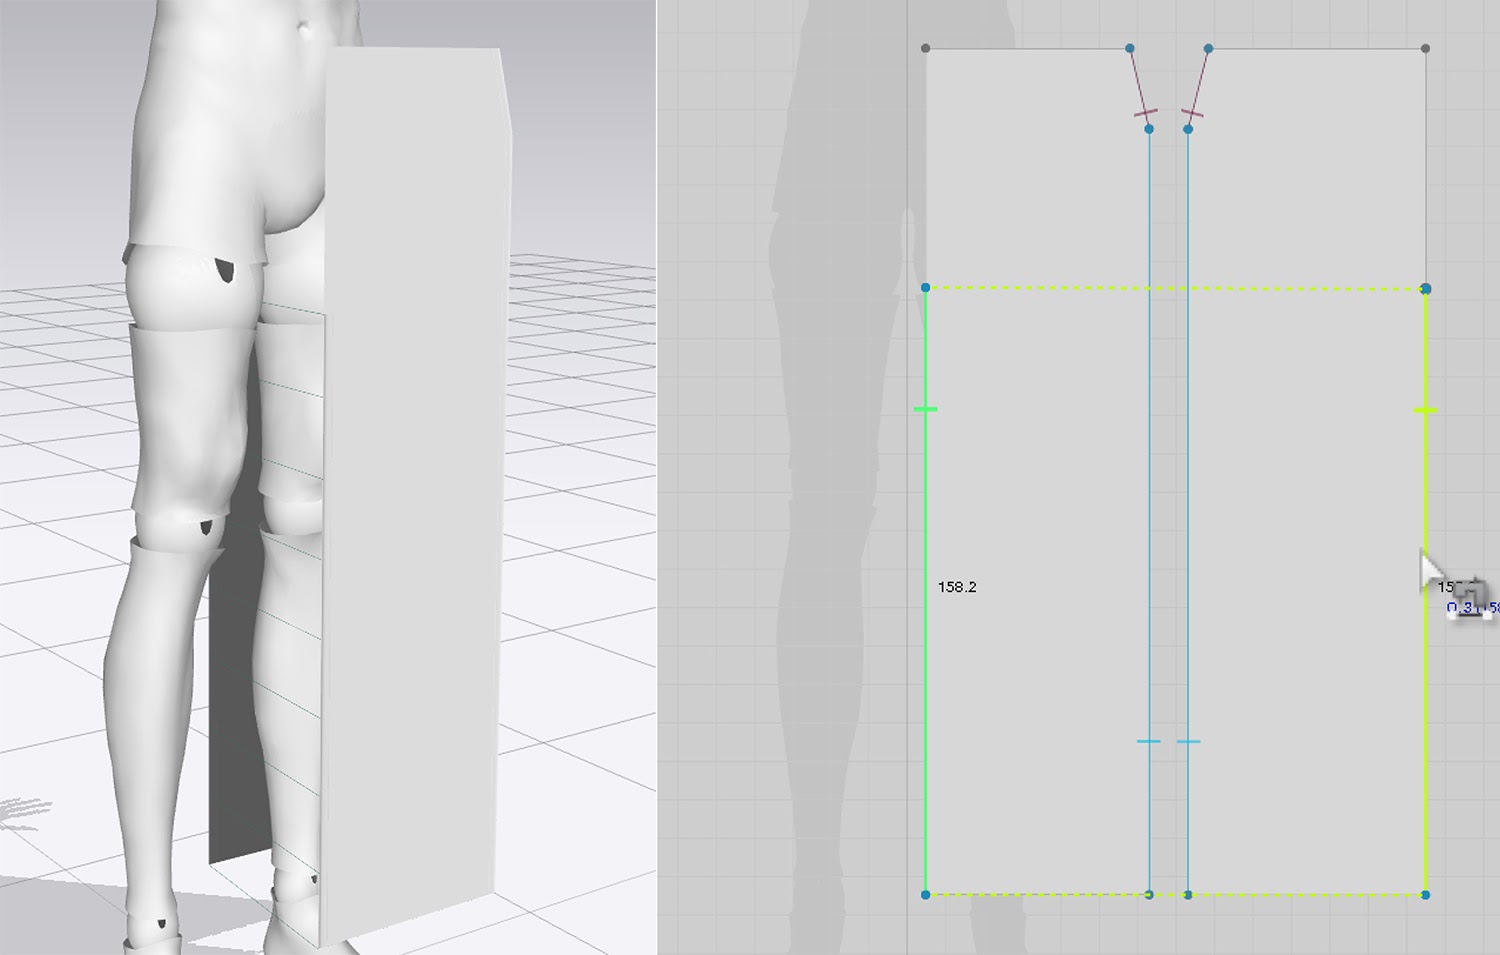The width and height of the screenshot is (1500, 955).
Task: Click the left dart's red notch mark
Action: (1145, 113)
